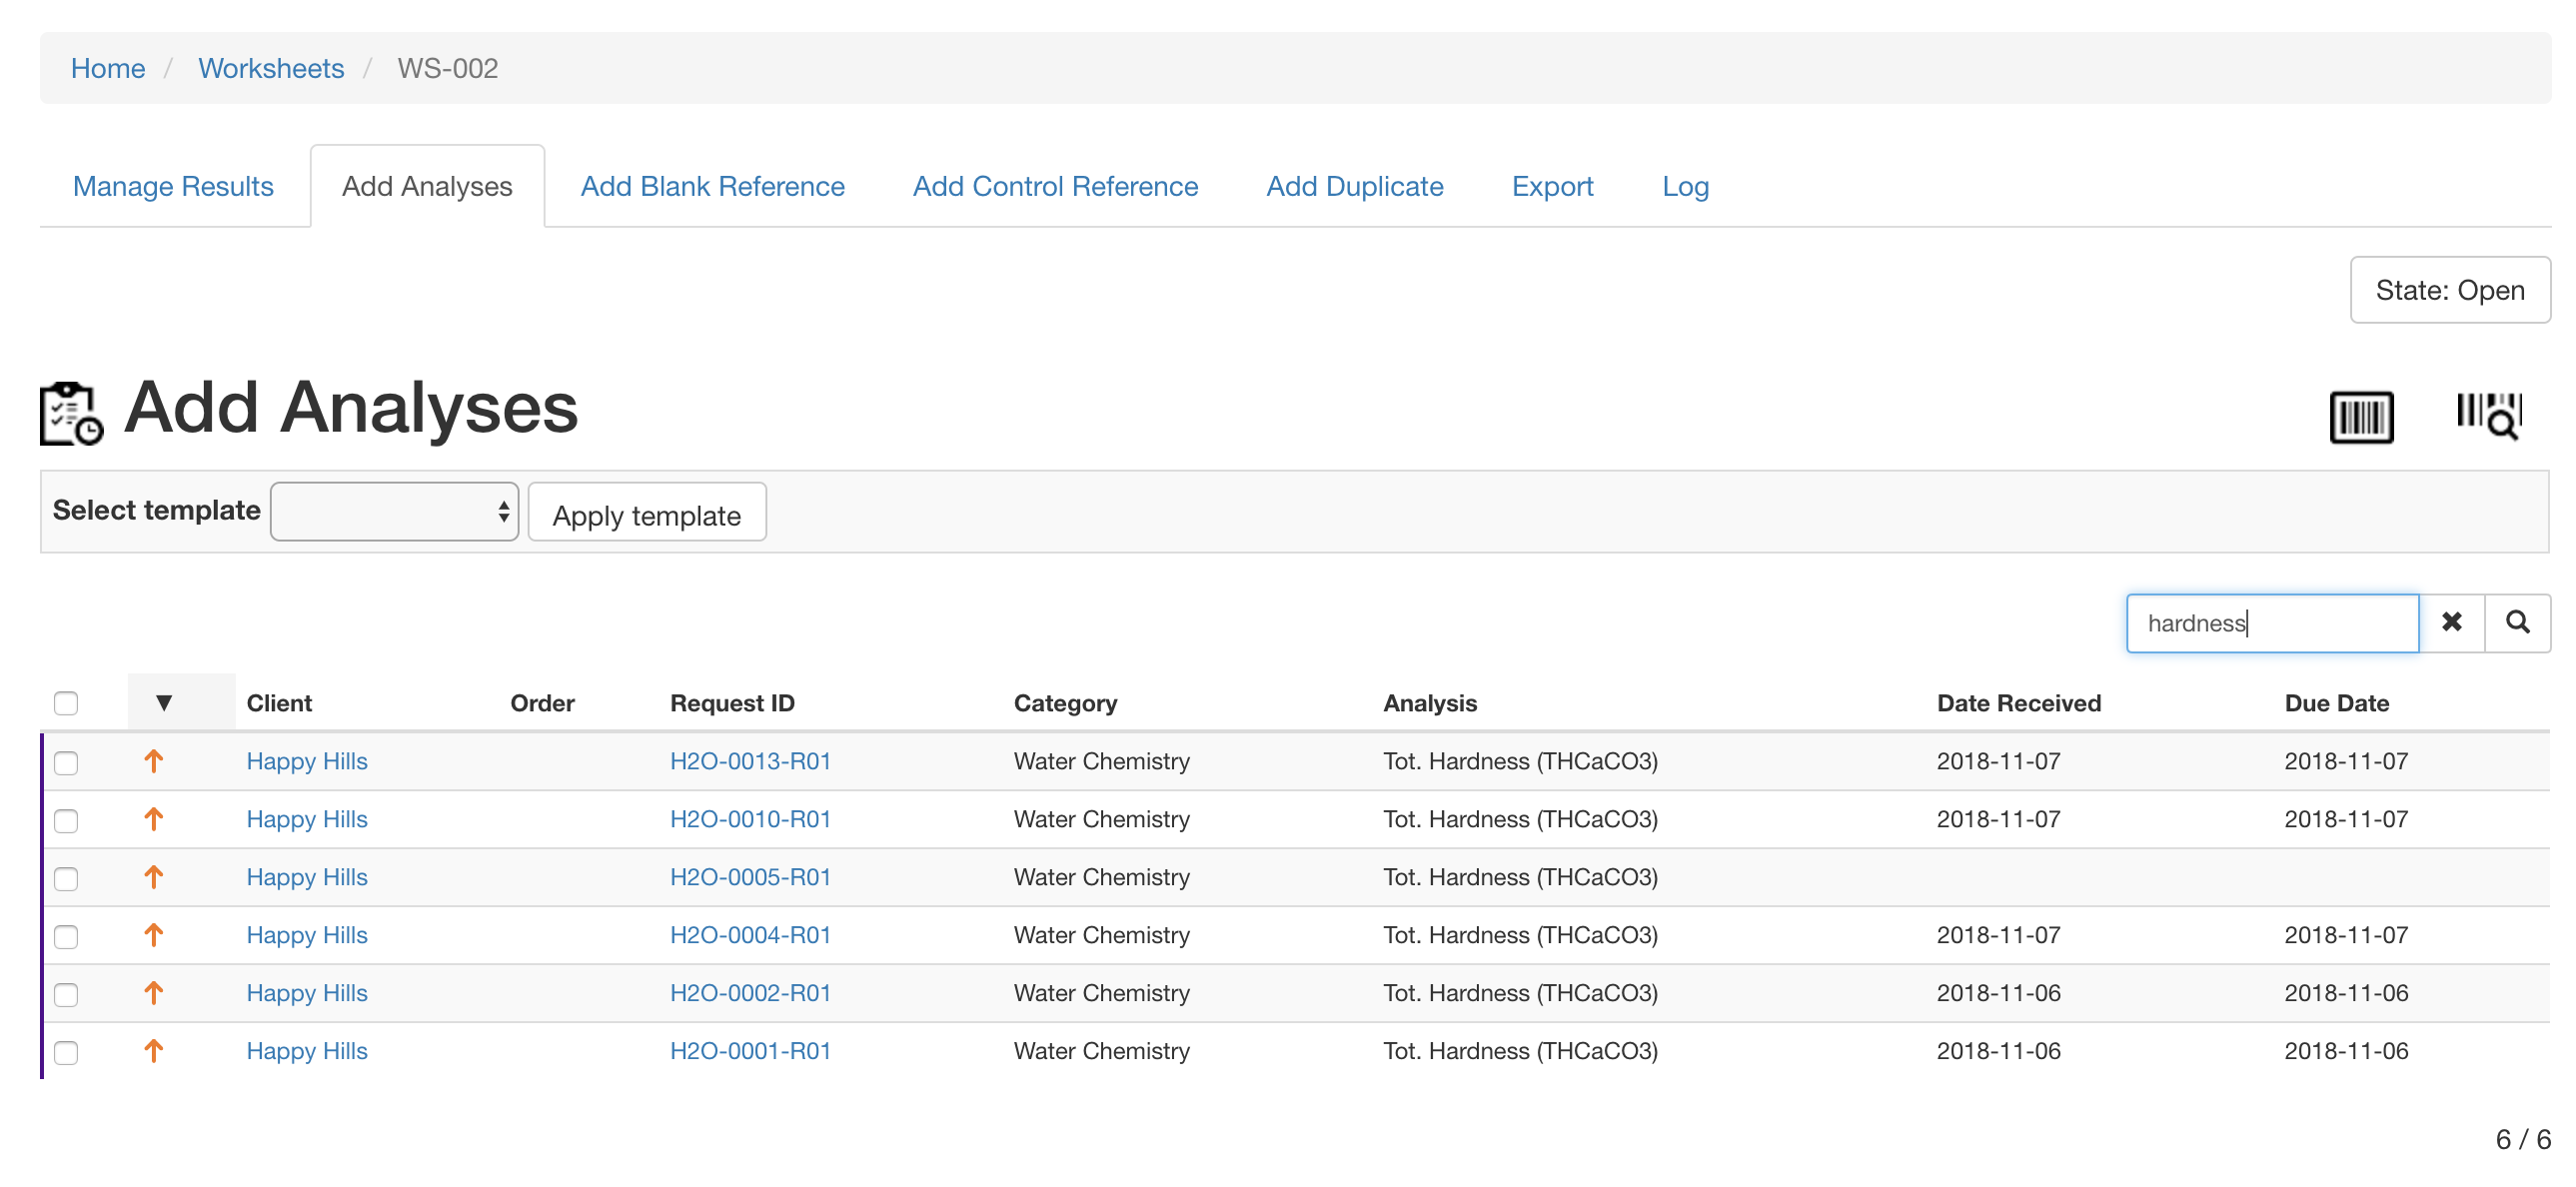Click the 2018-11-06 due date for H2O-0002-R01
2576x1187 pixels.
click(x=2346, y=993)
